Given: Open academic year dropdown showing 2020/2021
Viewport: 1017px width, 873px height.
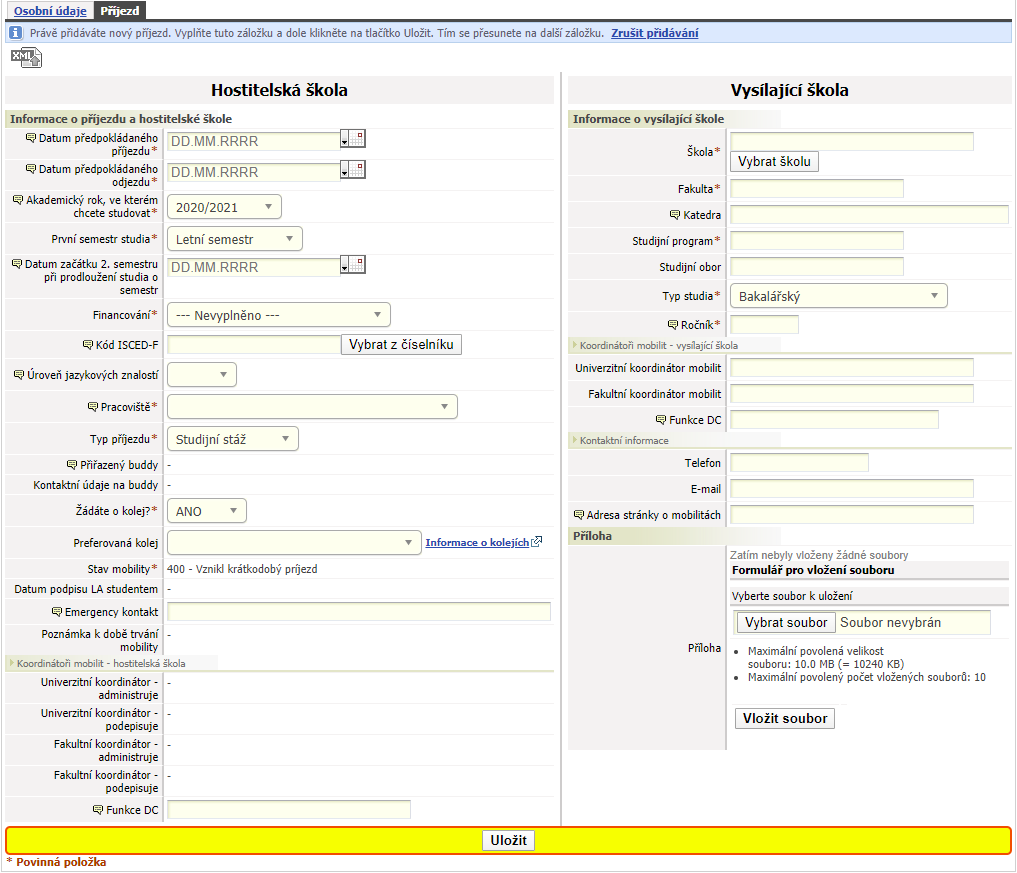Looking at the screenshot, I should click(x=224, y=207).
